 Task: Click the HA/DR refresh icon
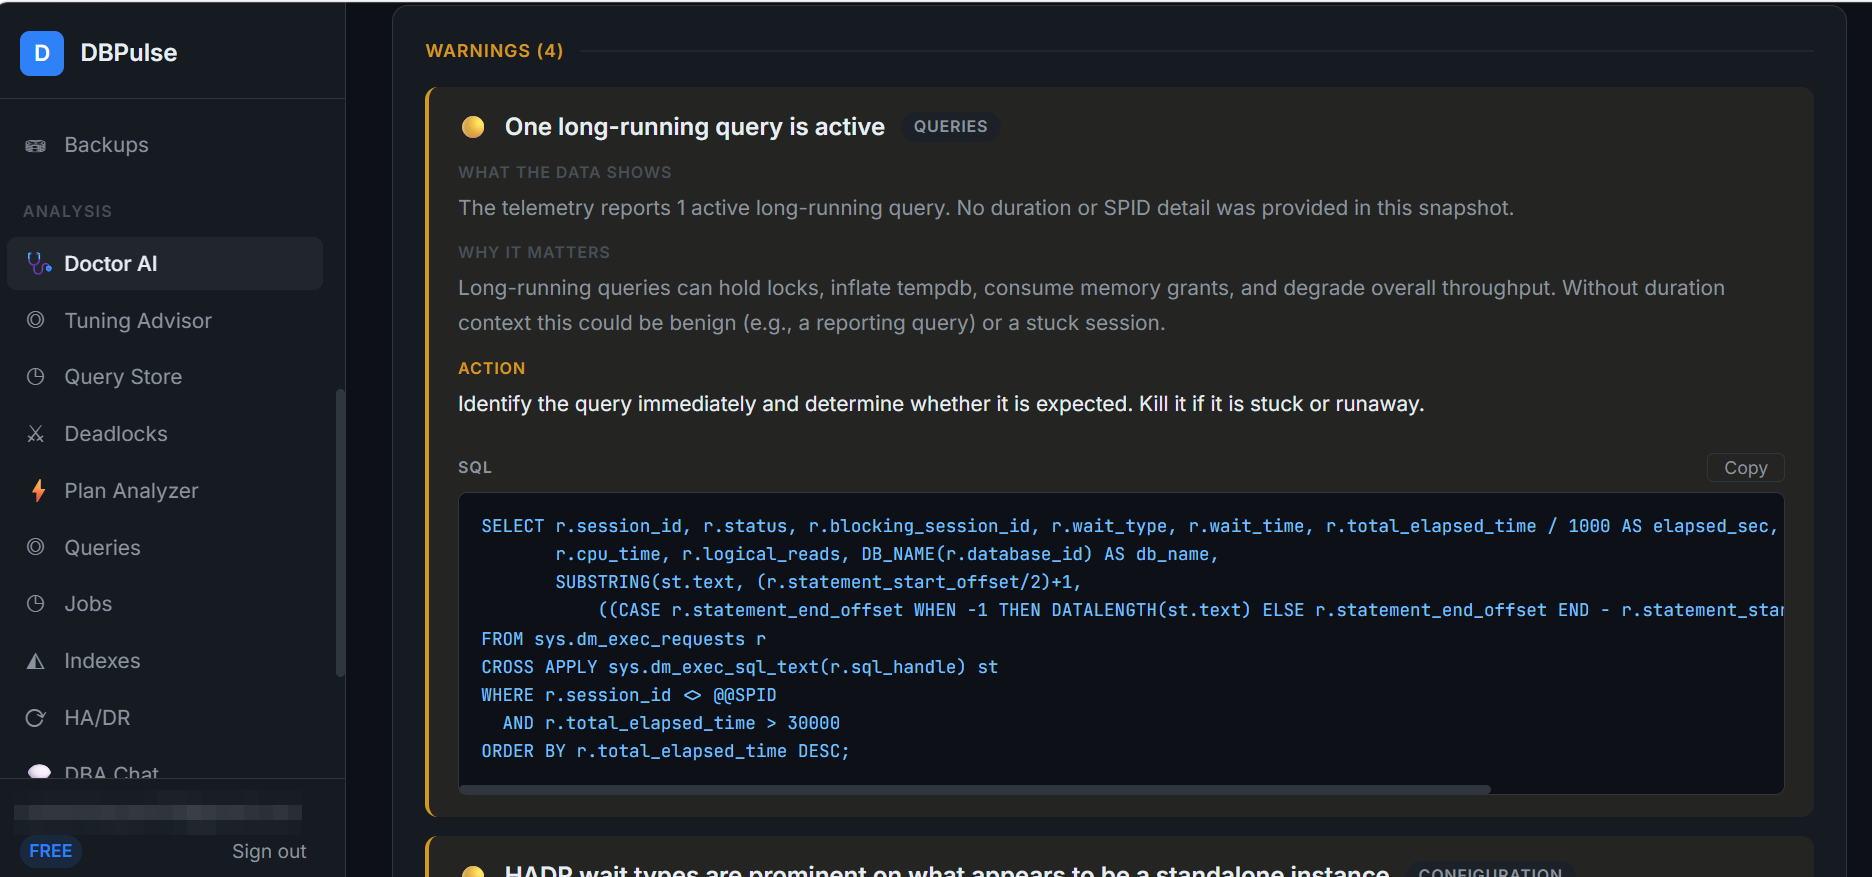36,718
